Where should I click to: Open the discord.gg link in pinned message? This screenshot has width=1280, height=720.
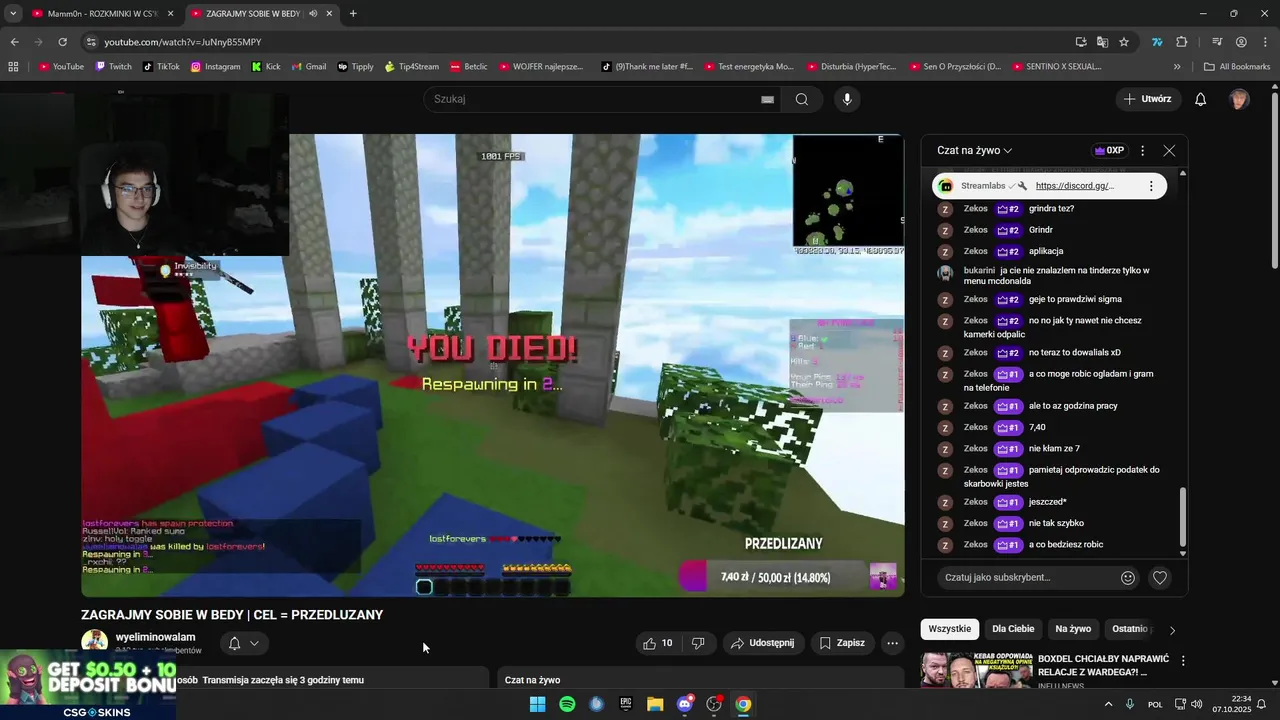1074,186
